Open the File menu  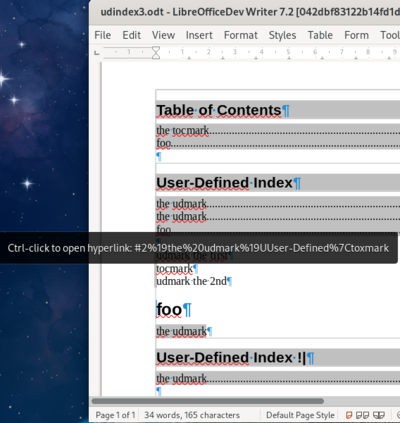[x=103, y=35]
